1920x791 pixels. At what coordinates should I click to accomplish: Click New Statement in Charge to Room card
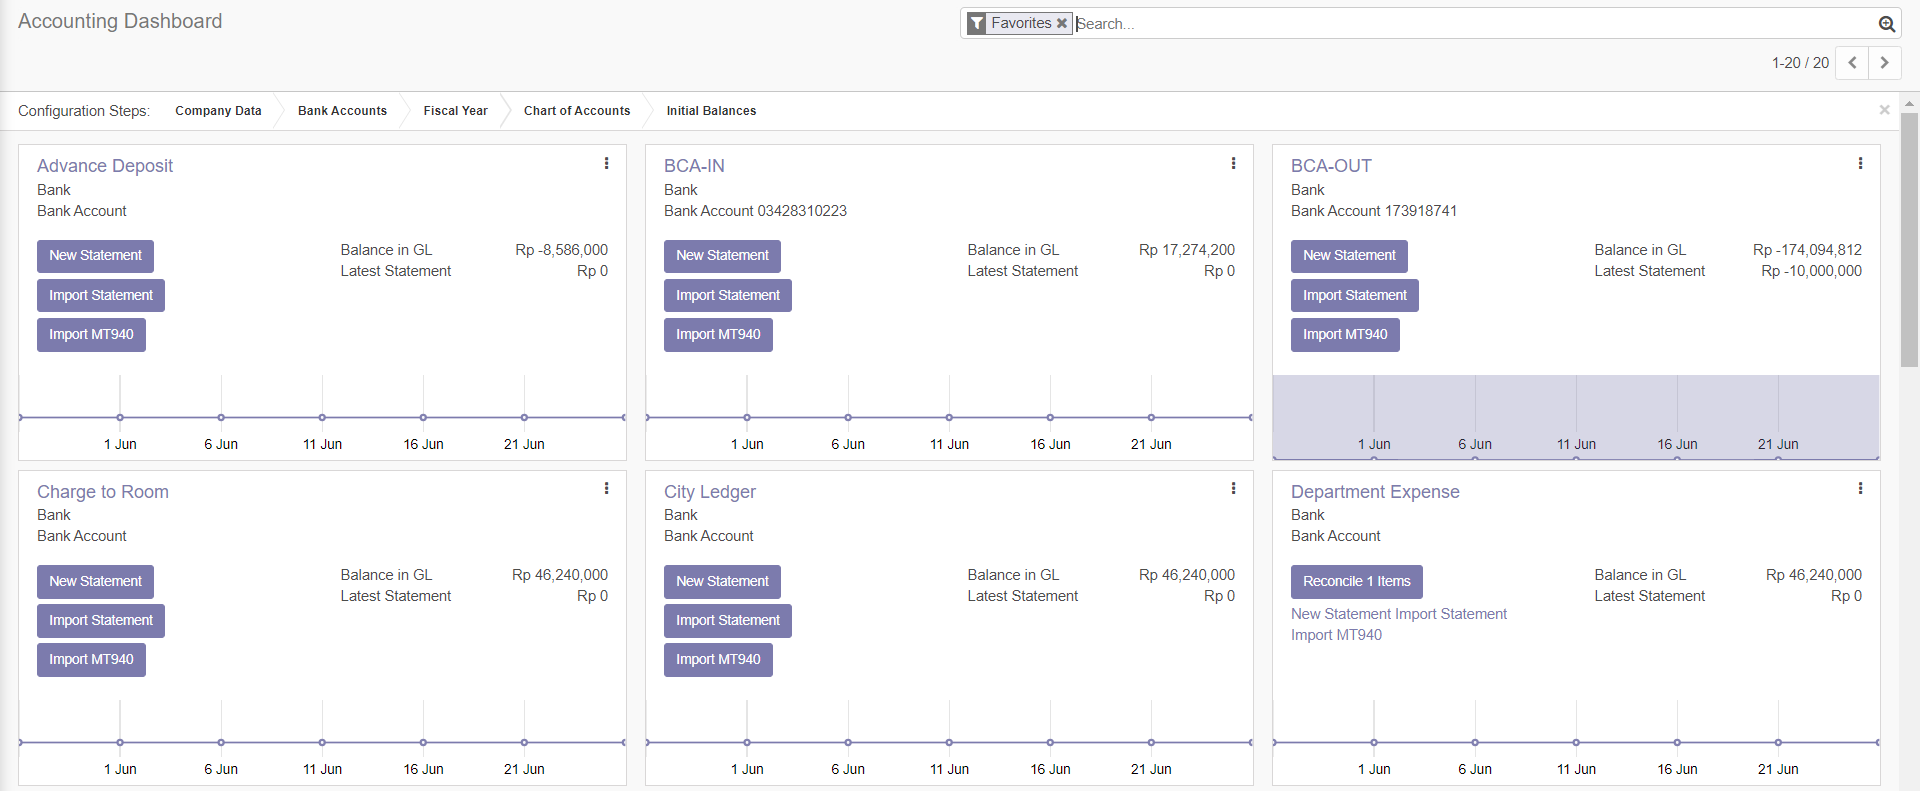click(95, 581)
